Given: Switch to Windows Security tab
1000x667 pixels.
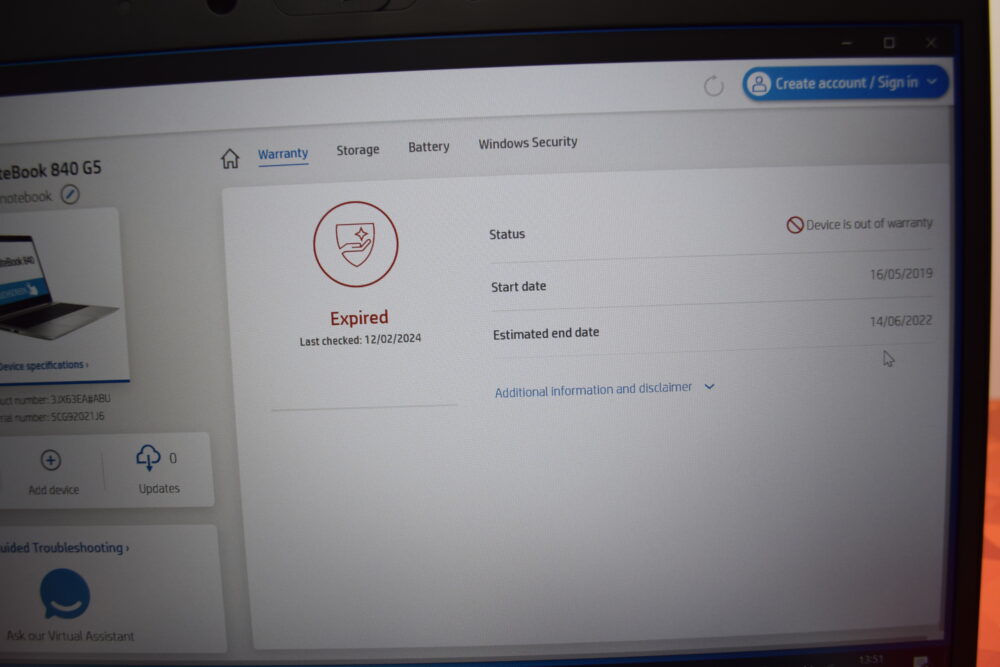Looking at the screenshot, I should [528, 142].
